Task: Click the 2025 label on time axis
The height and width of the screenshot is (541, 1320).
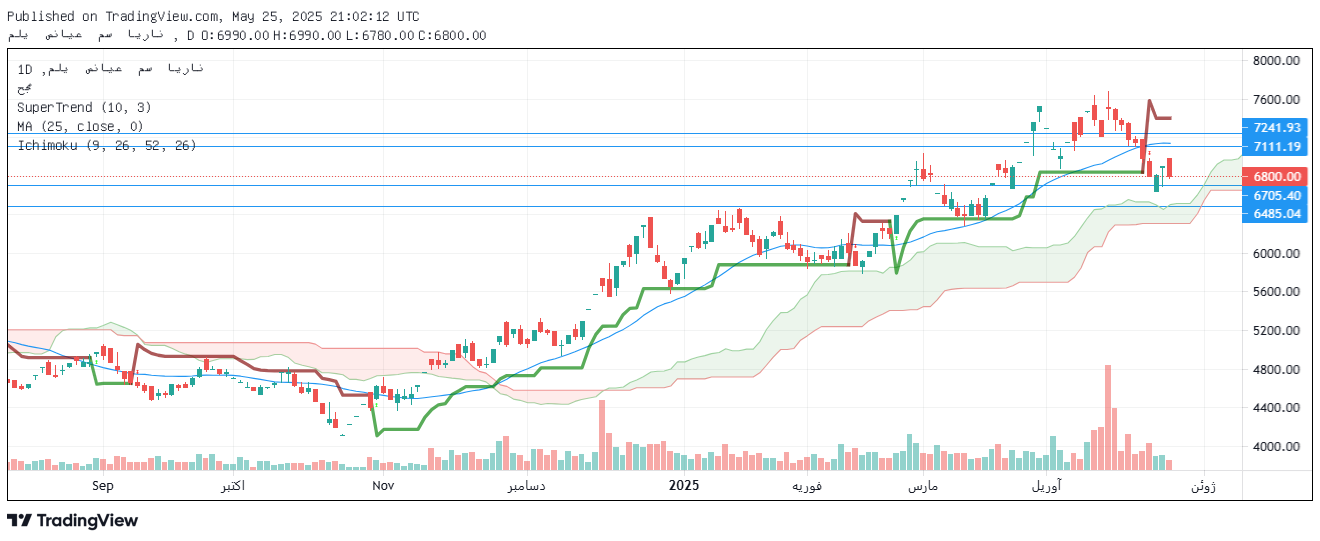Action: [684, 485]
